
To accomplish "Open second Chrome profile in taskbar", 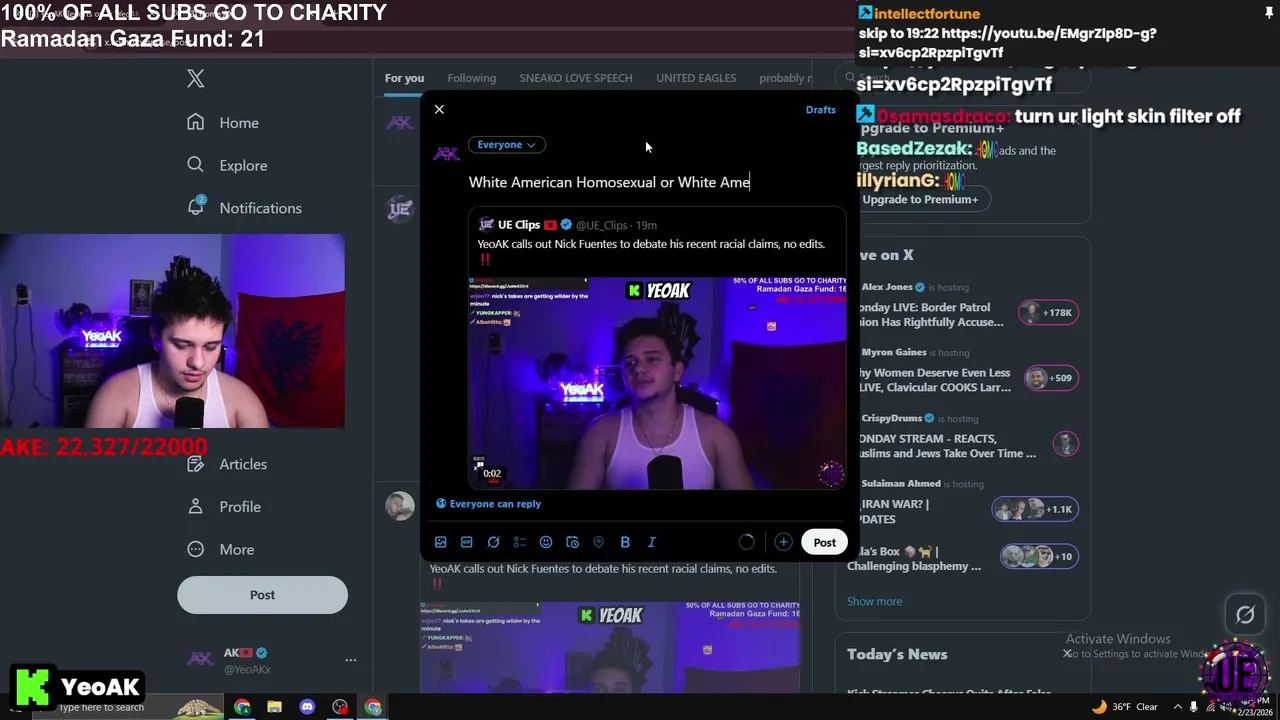I will coord(373,707).
